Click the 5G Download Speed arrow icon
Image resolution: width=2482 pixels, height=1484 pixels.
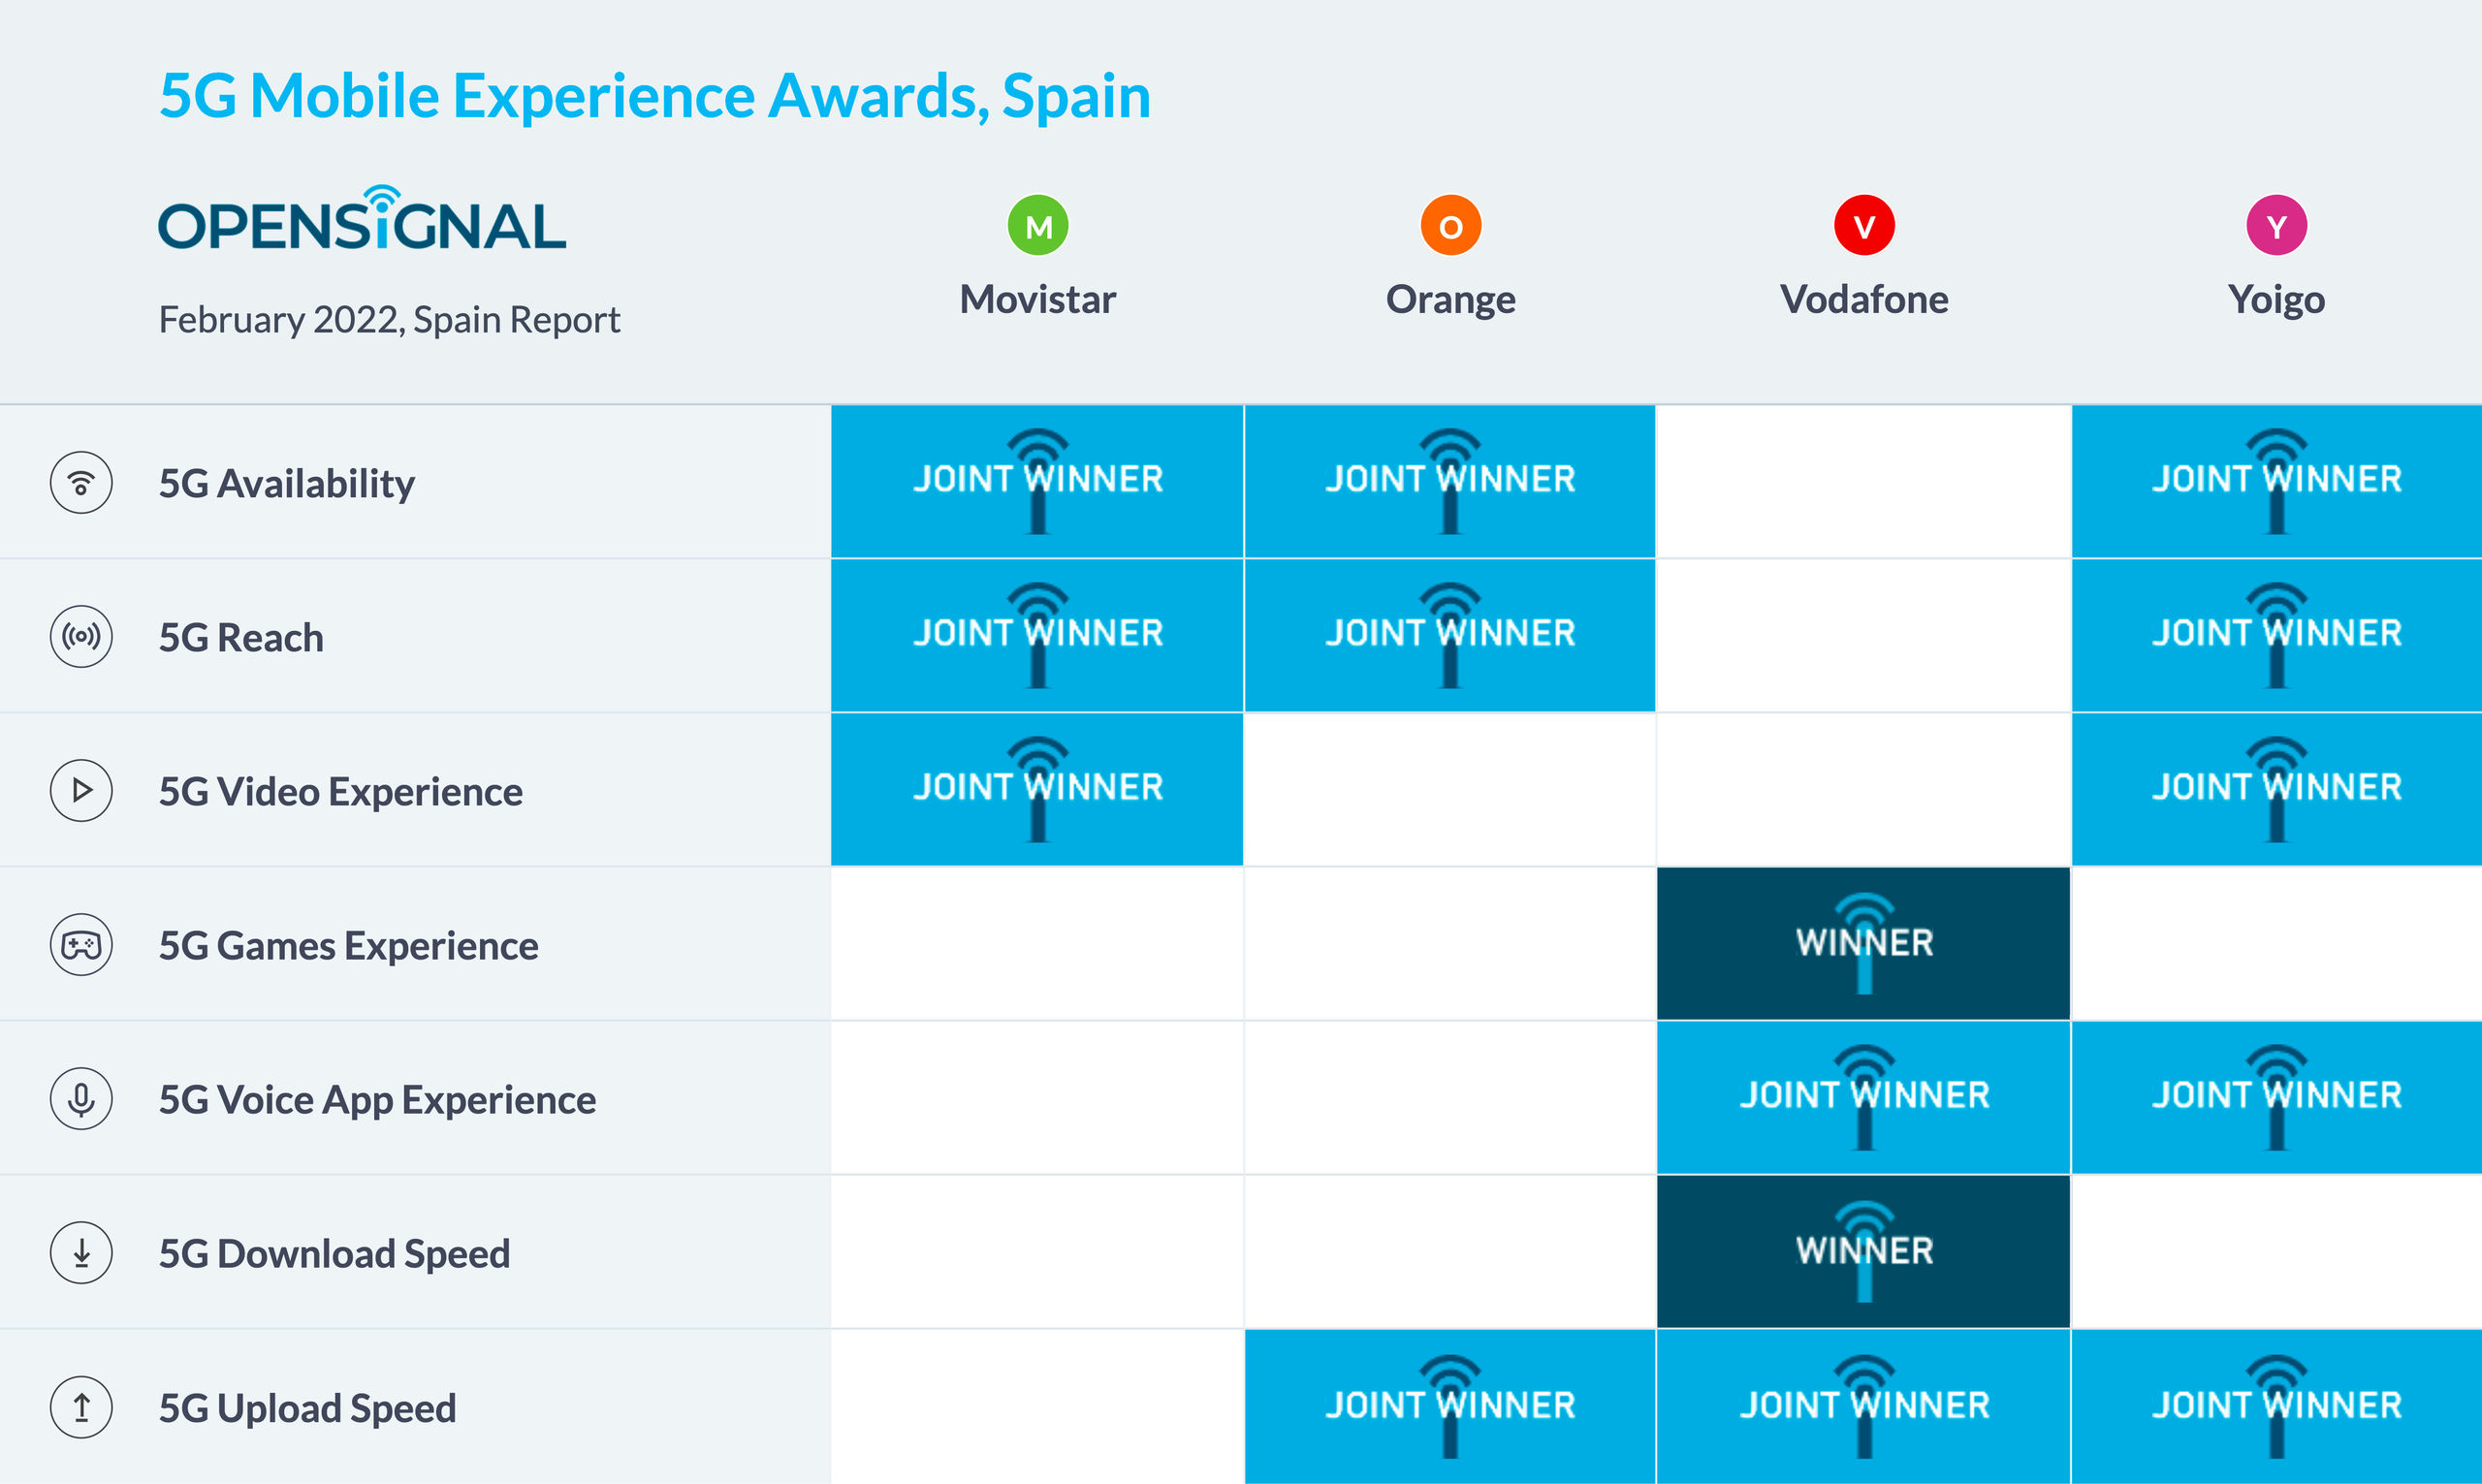point(81,1253)
